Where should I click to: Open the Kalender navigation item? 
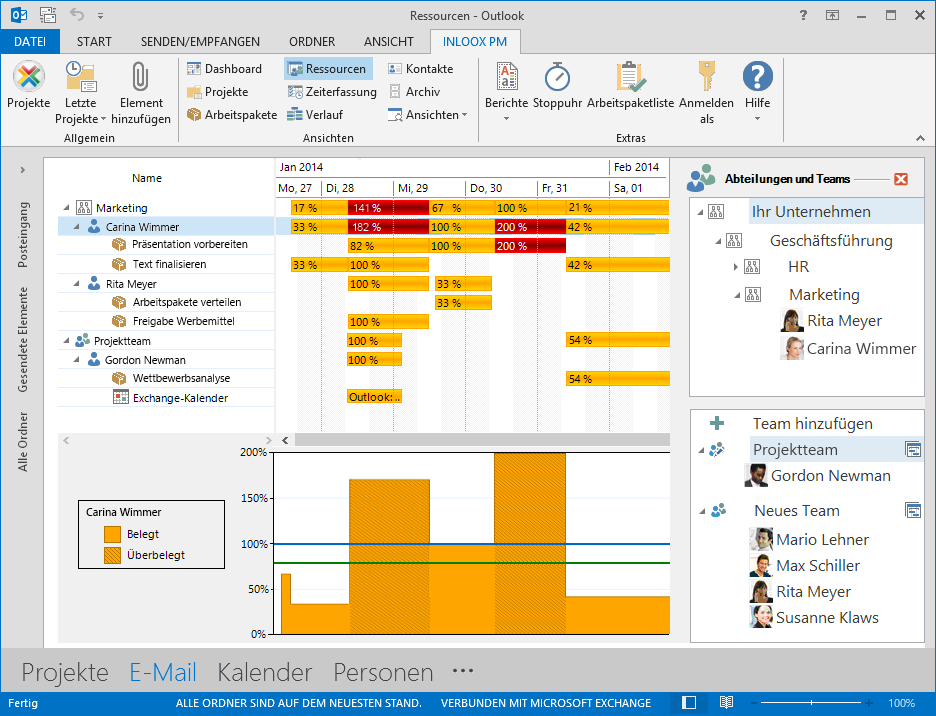click(x=264, y=672)
